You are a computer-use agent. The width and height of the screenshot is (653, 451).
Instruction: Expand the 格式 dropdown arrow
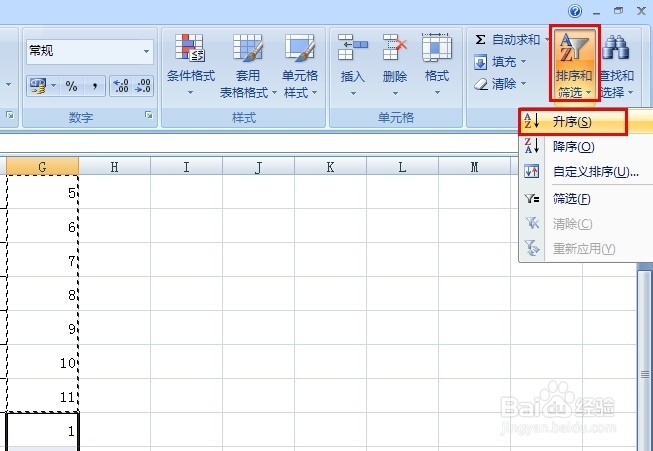pyautogui.click(x=437, y=92)
